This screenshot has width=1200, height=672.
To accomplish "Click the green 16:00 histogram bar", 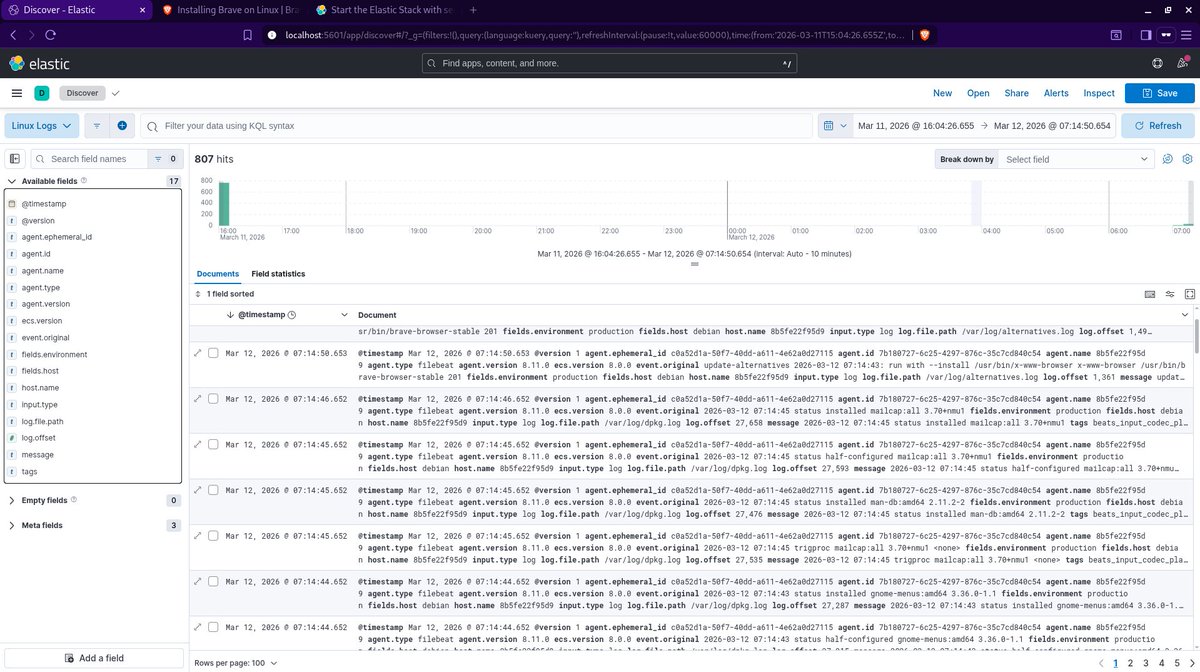I will (224, 204).
